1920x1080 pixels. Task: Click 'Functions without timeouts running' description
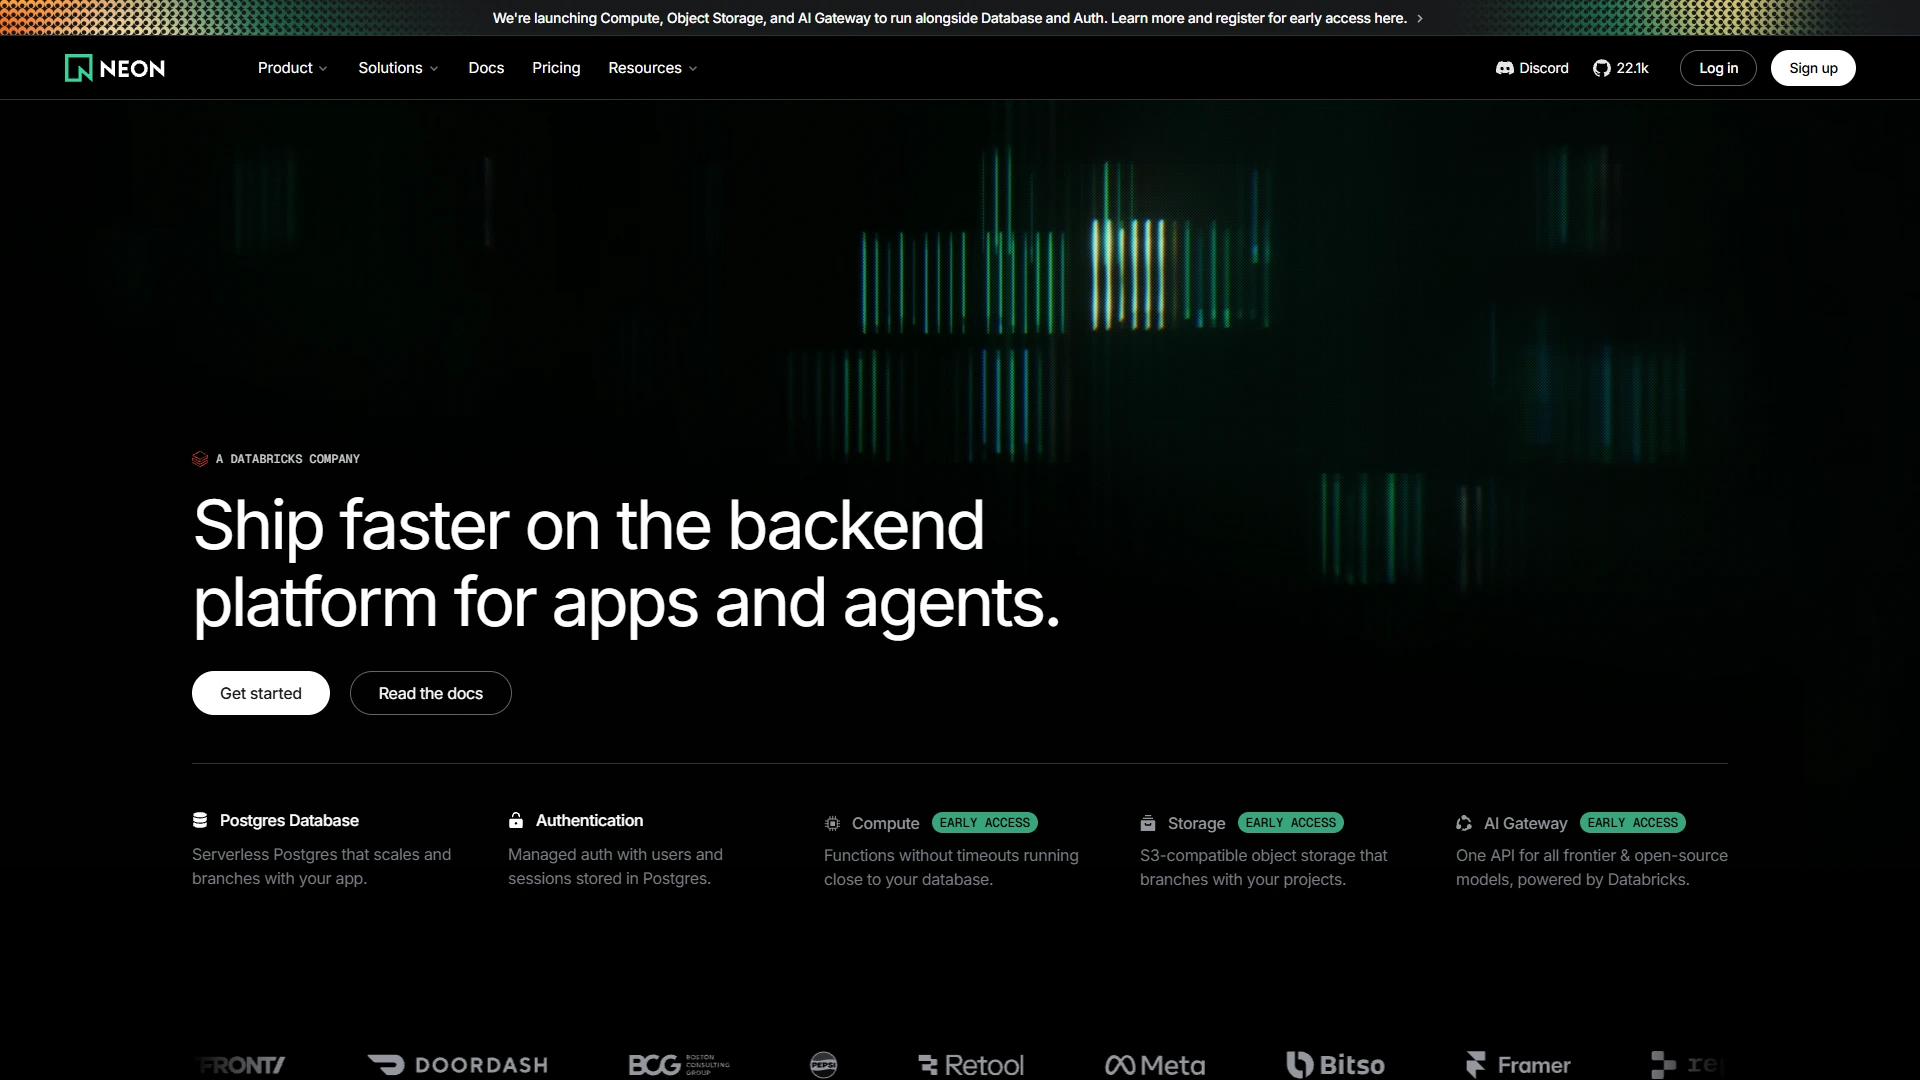(951, 867)
